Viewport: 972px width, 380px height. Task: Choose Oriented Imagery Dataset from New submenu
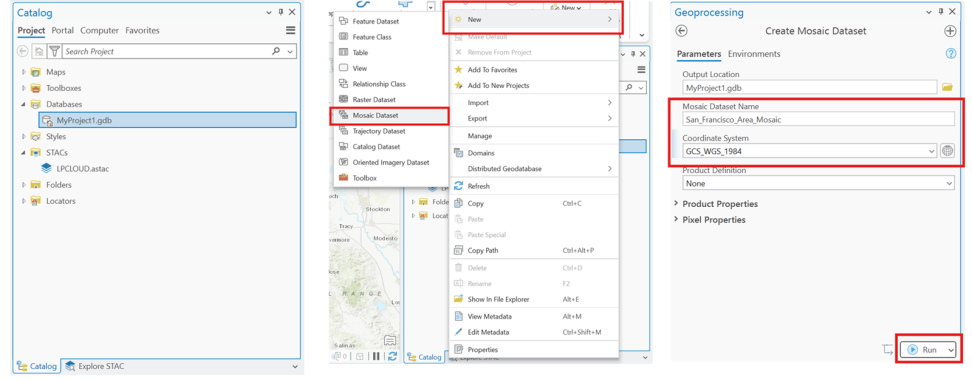390,162
